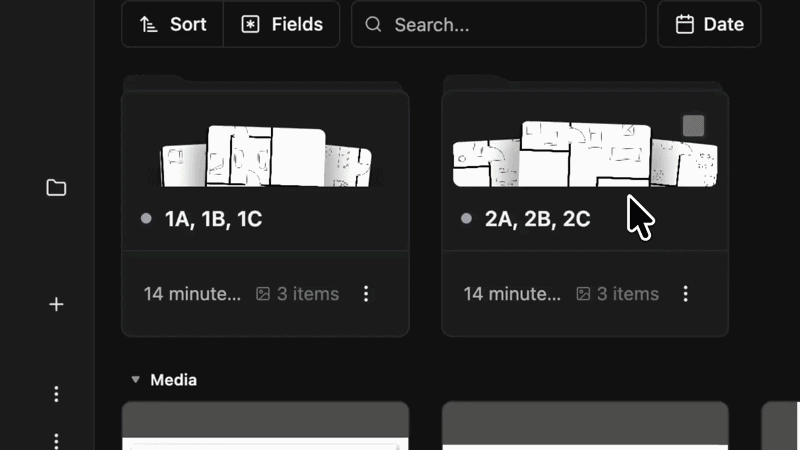
Task: Click the 1A, 1B, 1C floor plan thumbnail
Action: point(266,157)
